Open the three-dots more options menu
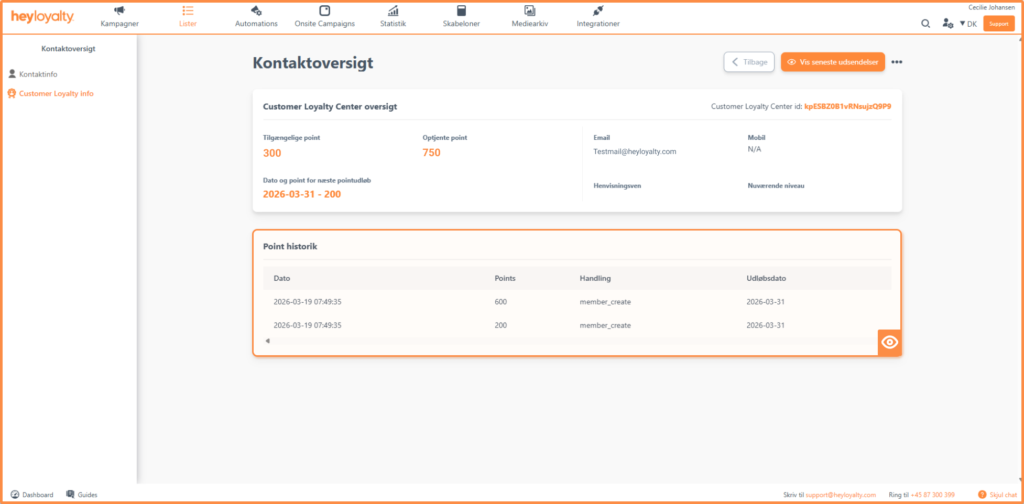 897,62
